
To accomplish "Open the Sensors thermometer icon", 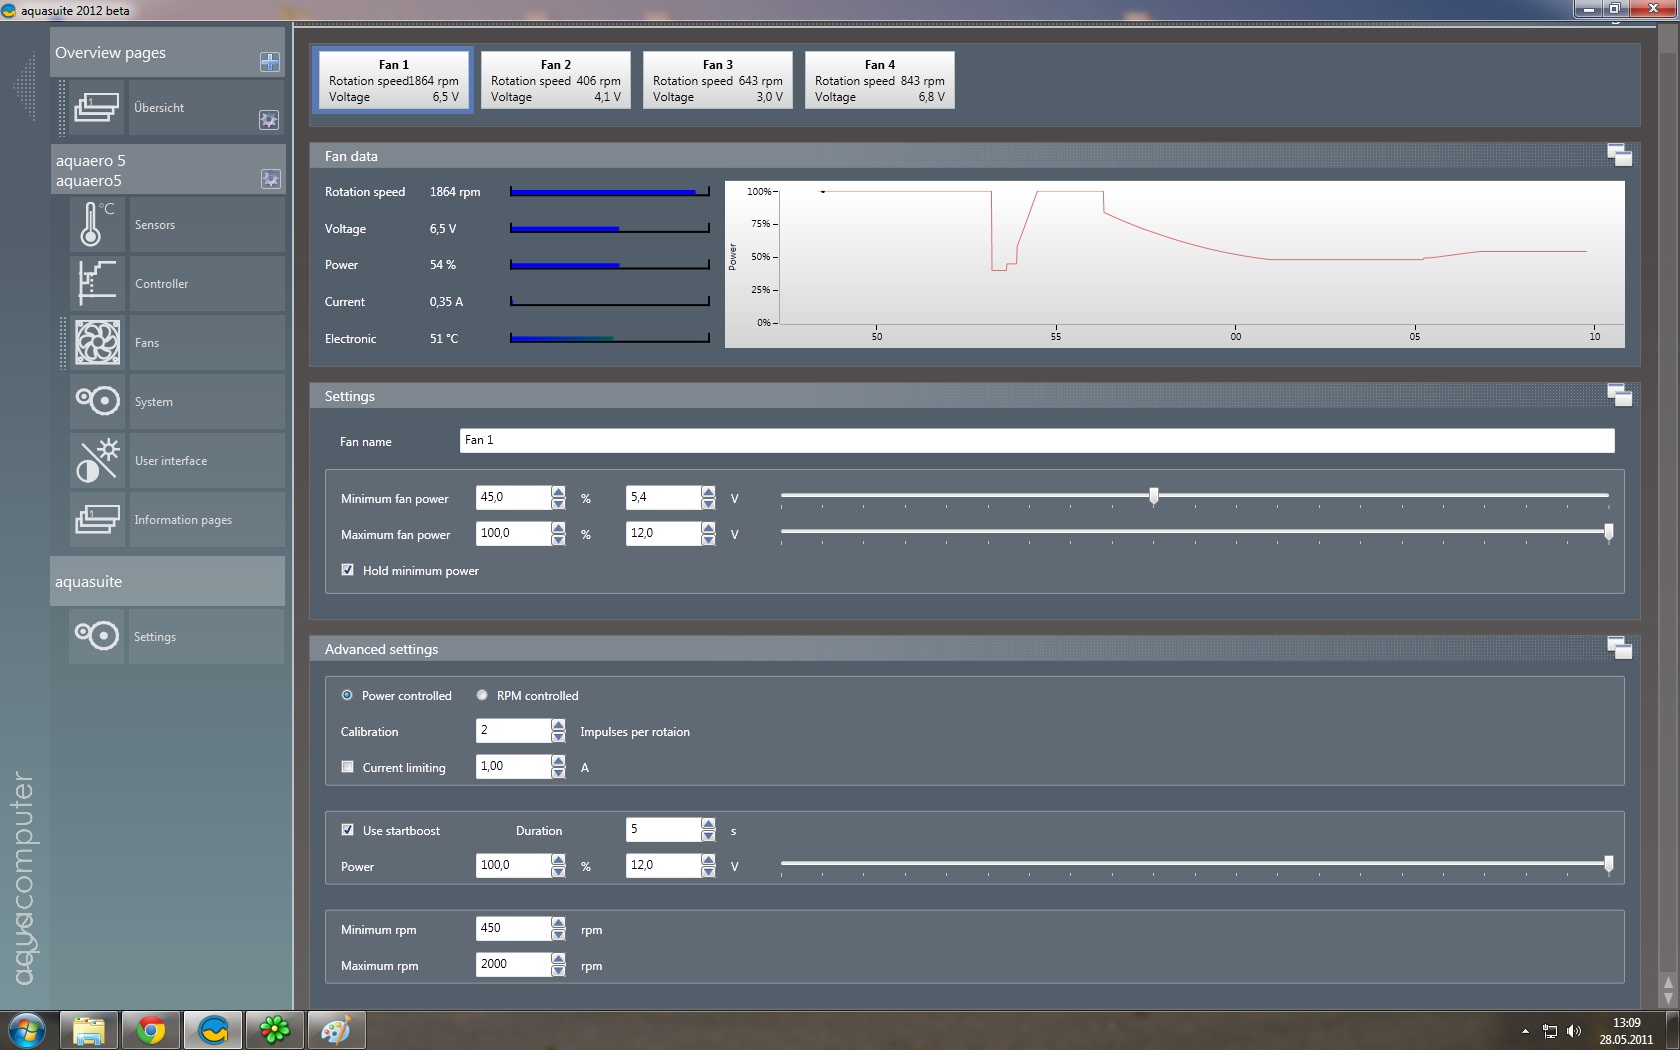I will (97, 224).
